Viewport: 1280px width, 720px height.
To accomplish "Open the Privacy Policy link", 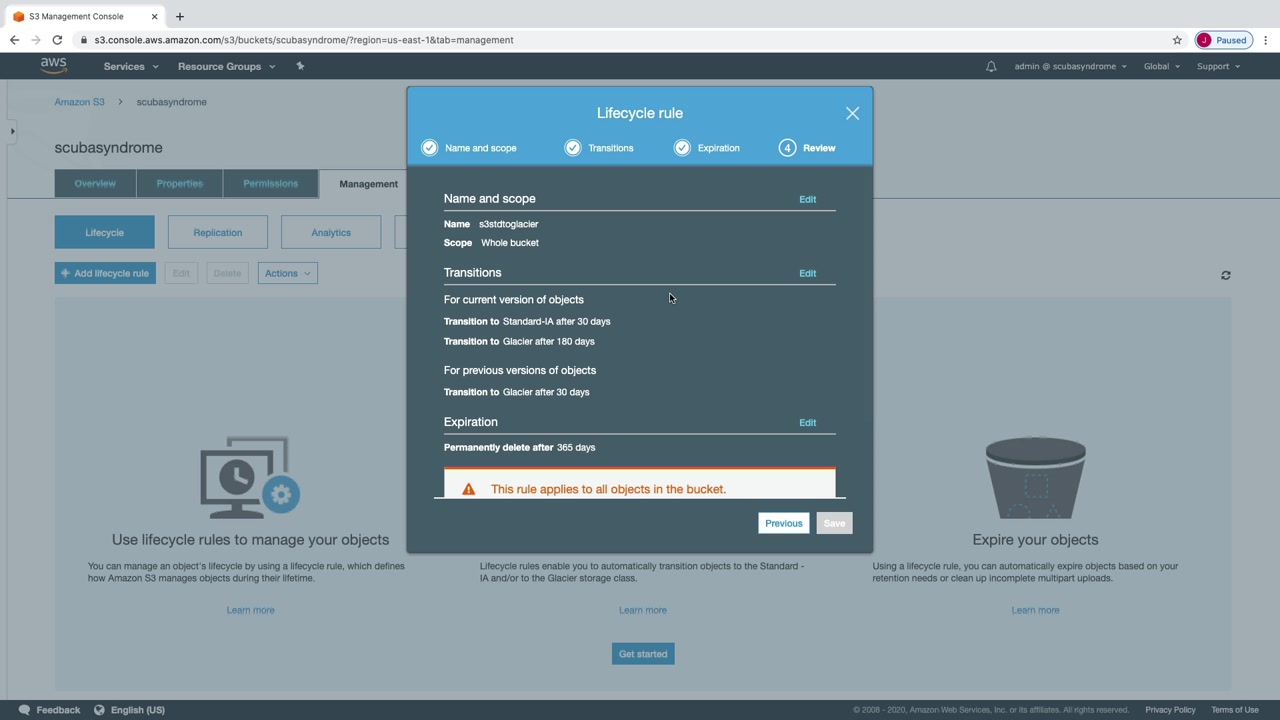I will pyautogui.click(x=1170, y=710).
